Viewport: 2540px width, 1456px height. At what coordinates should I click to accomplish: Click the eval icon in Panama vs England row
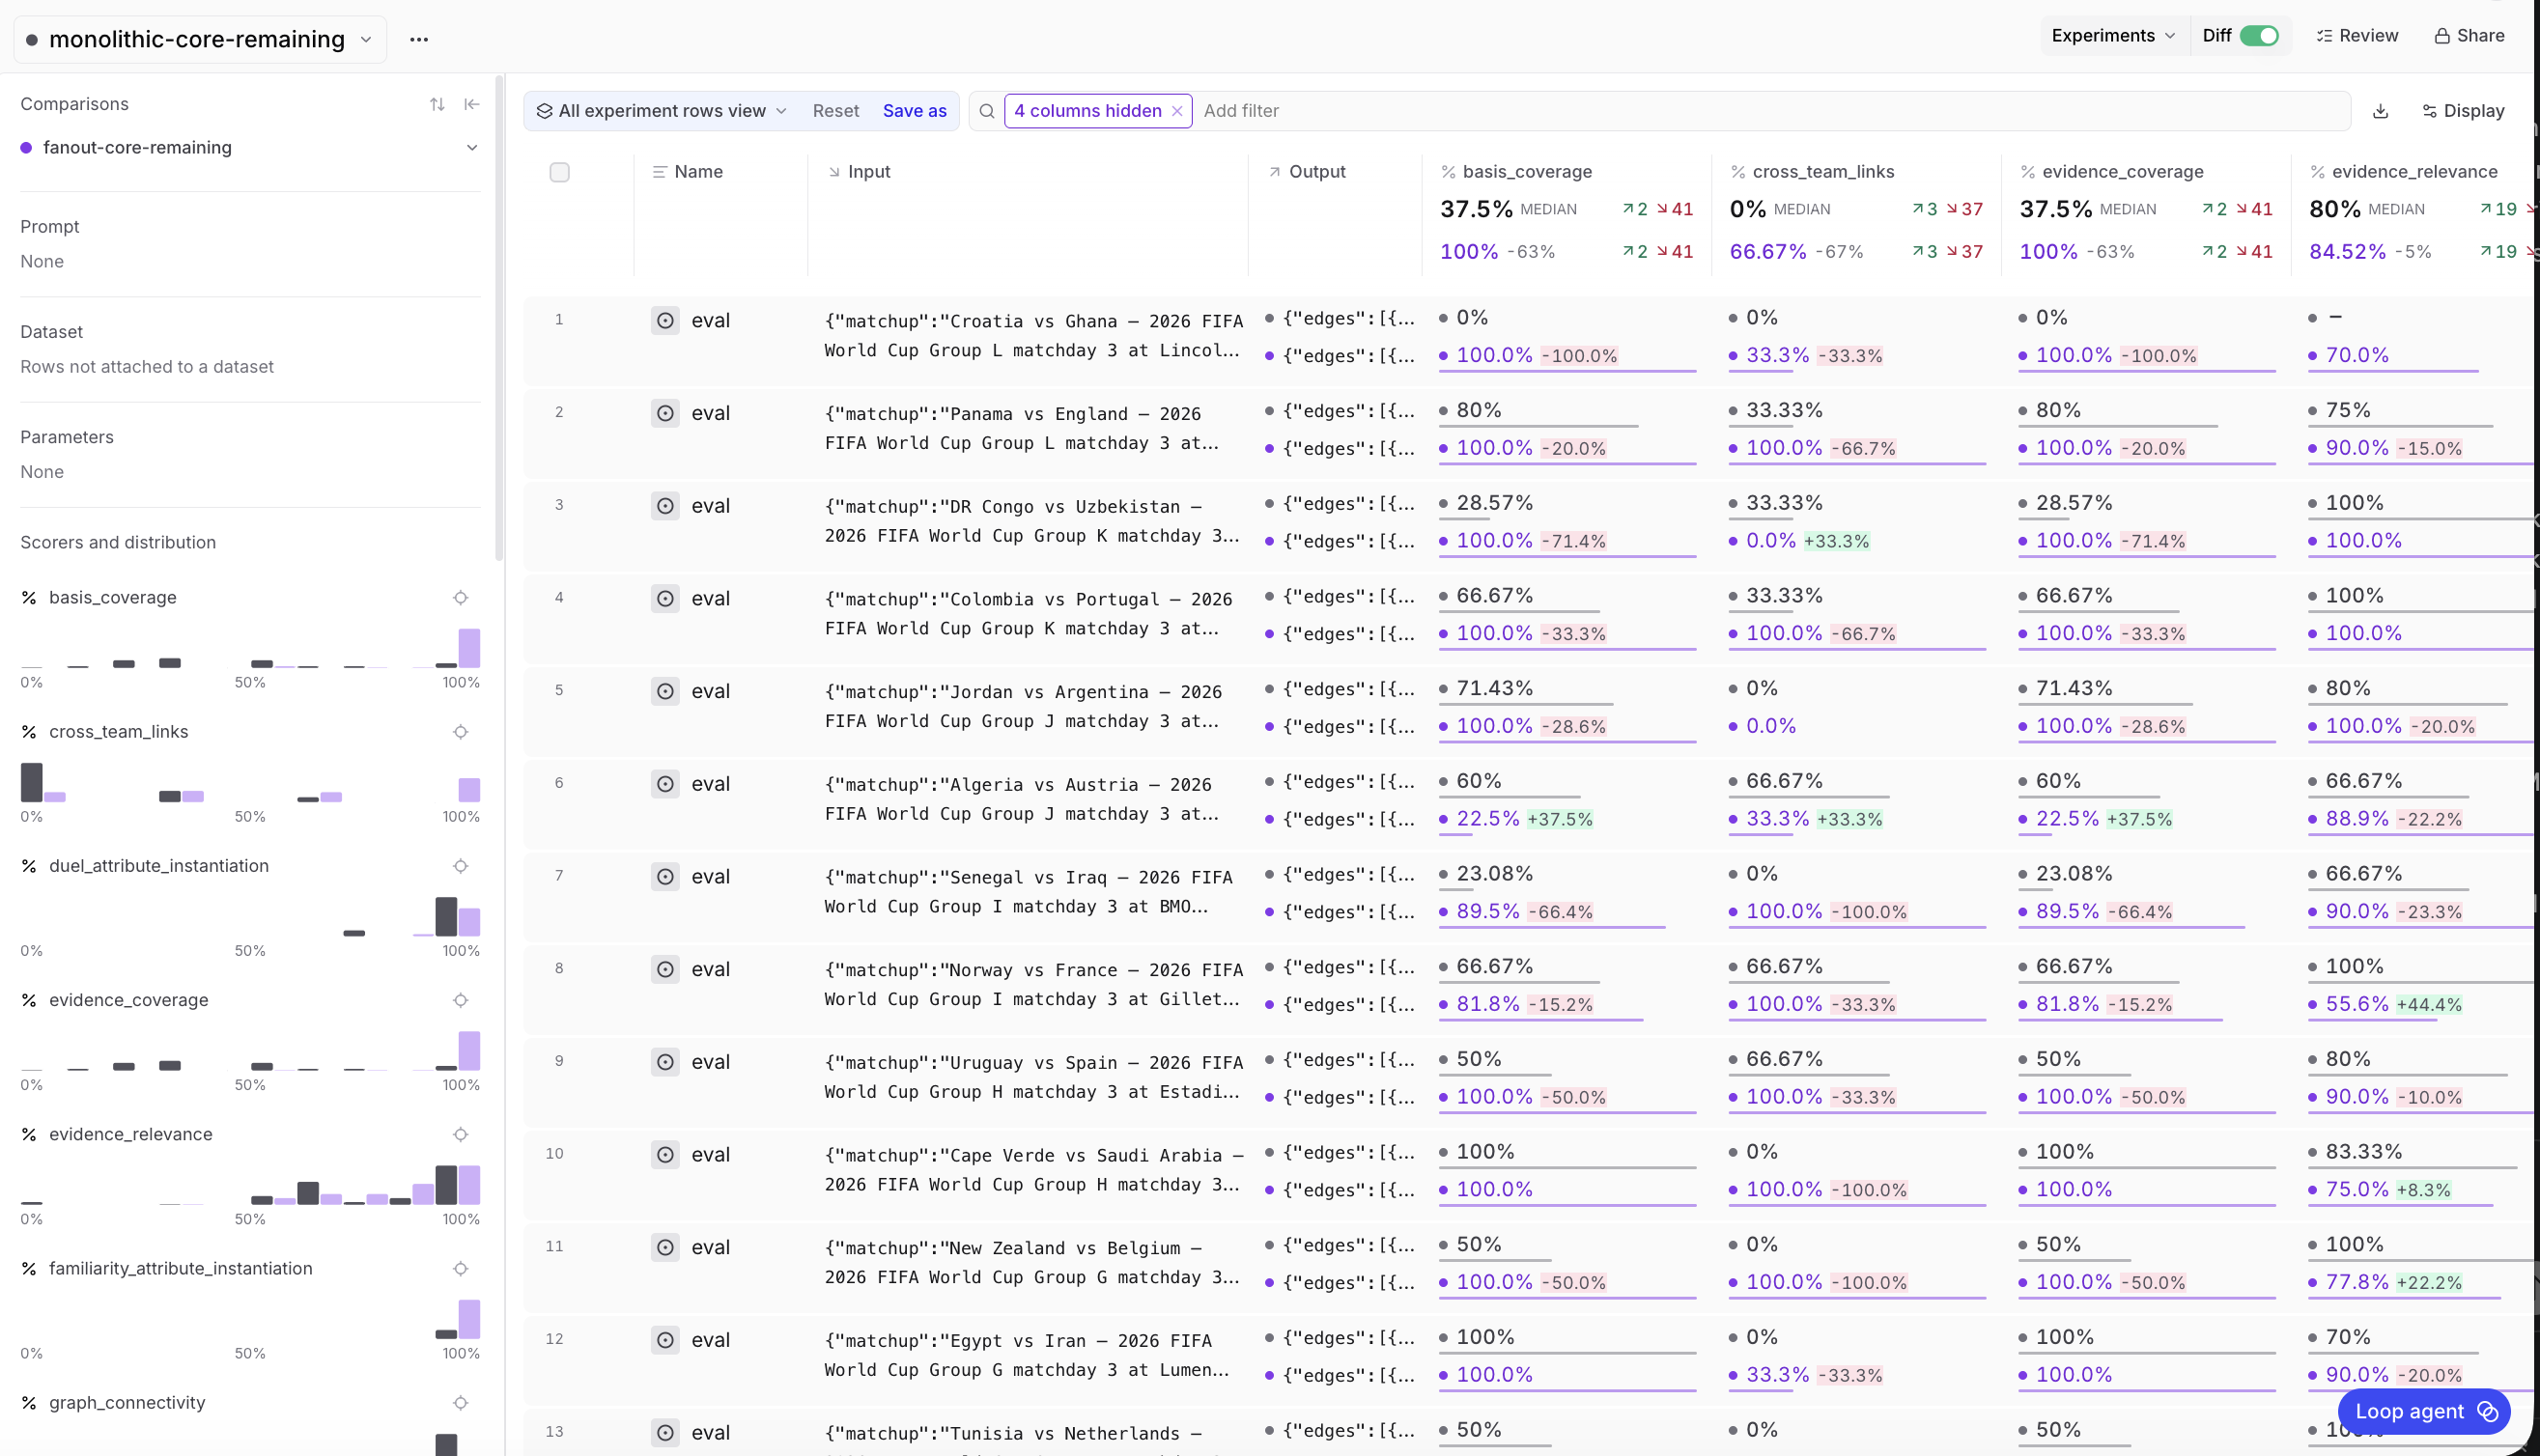pyautogui.click(x=665, y=413)
